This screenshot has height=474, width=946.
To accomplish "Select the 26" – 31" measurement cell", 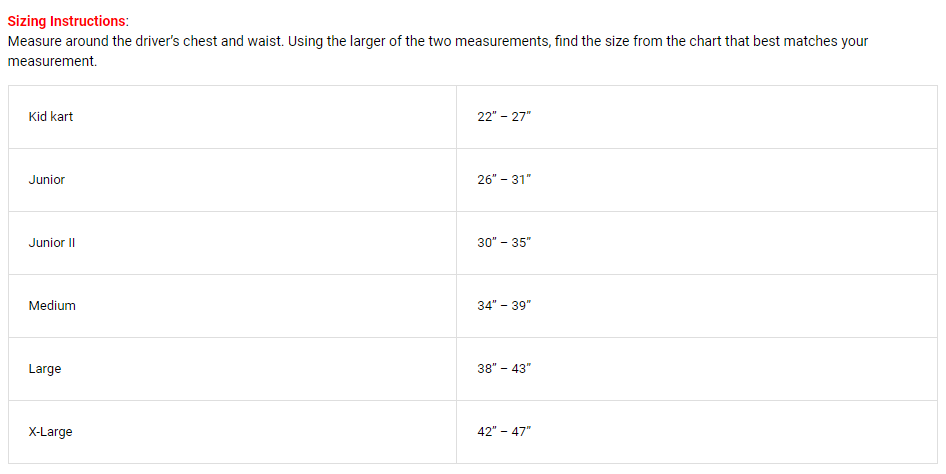I will point(505,180).
